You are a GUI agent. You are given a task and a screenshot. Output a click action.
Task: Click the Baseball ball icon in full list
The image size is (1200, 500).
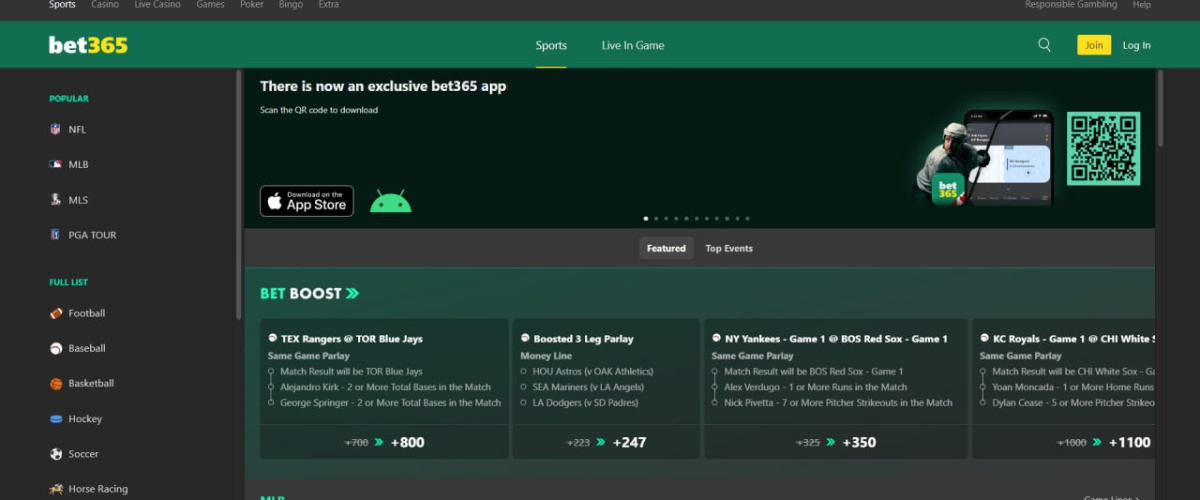[x=56, y=348]
